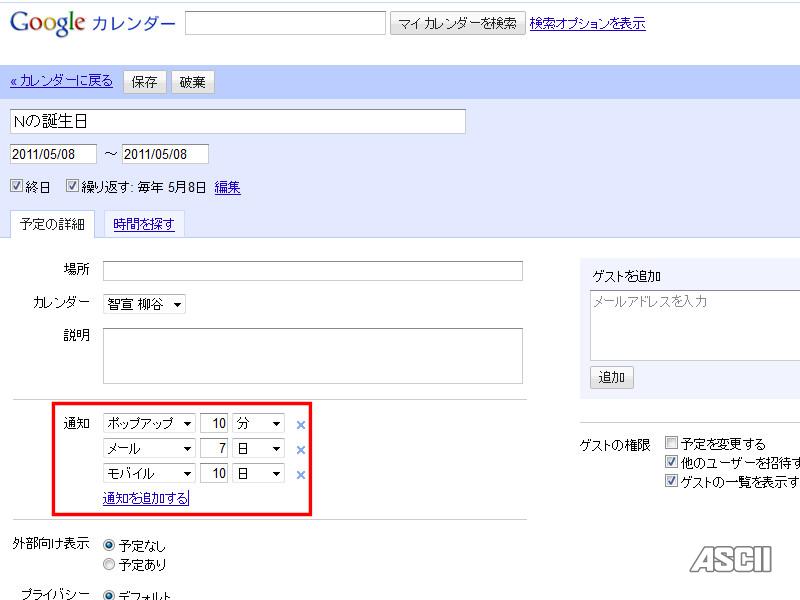
Task: Enable 予定を変更する guest permission
Action: (x=671, y=442)
